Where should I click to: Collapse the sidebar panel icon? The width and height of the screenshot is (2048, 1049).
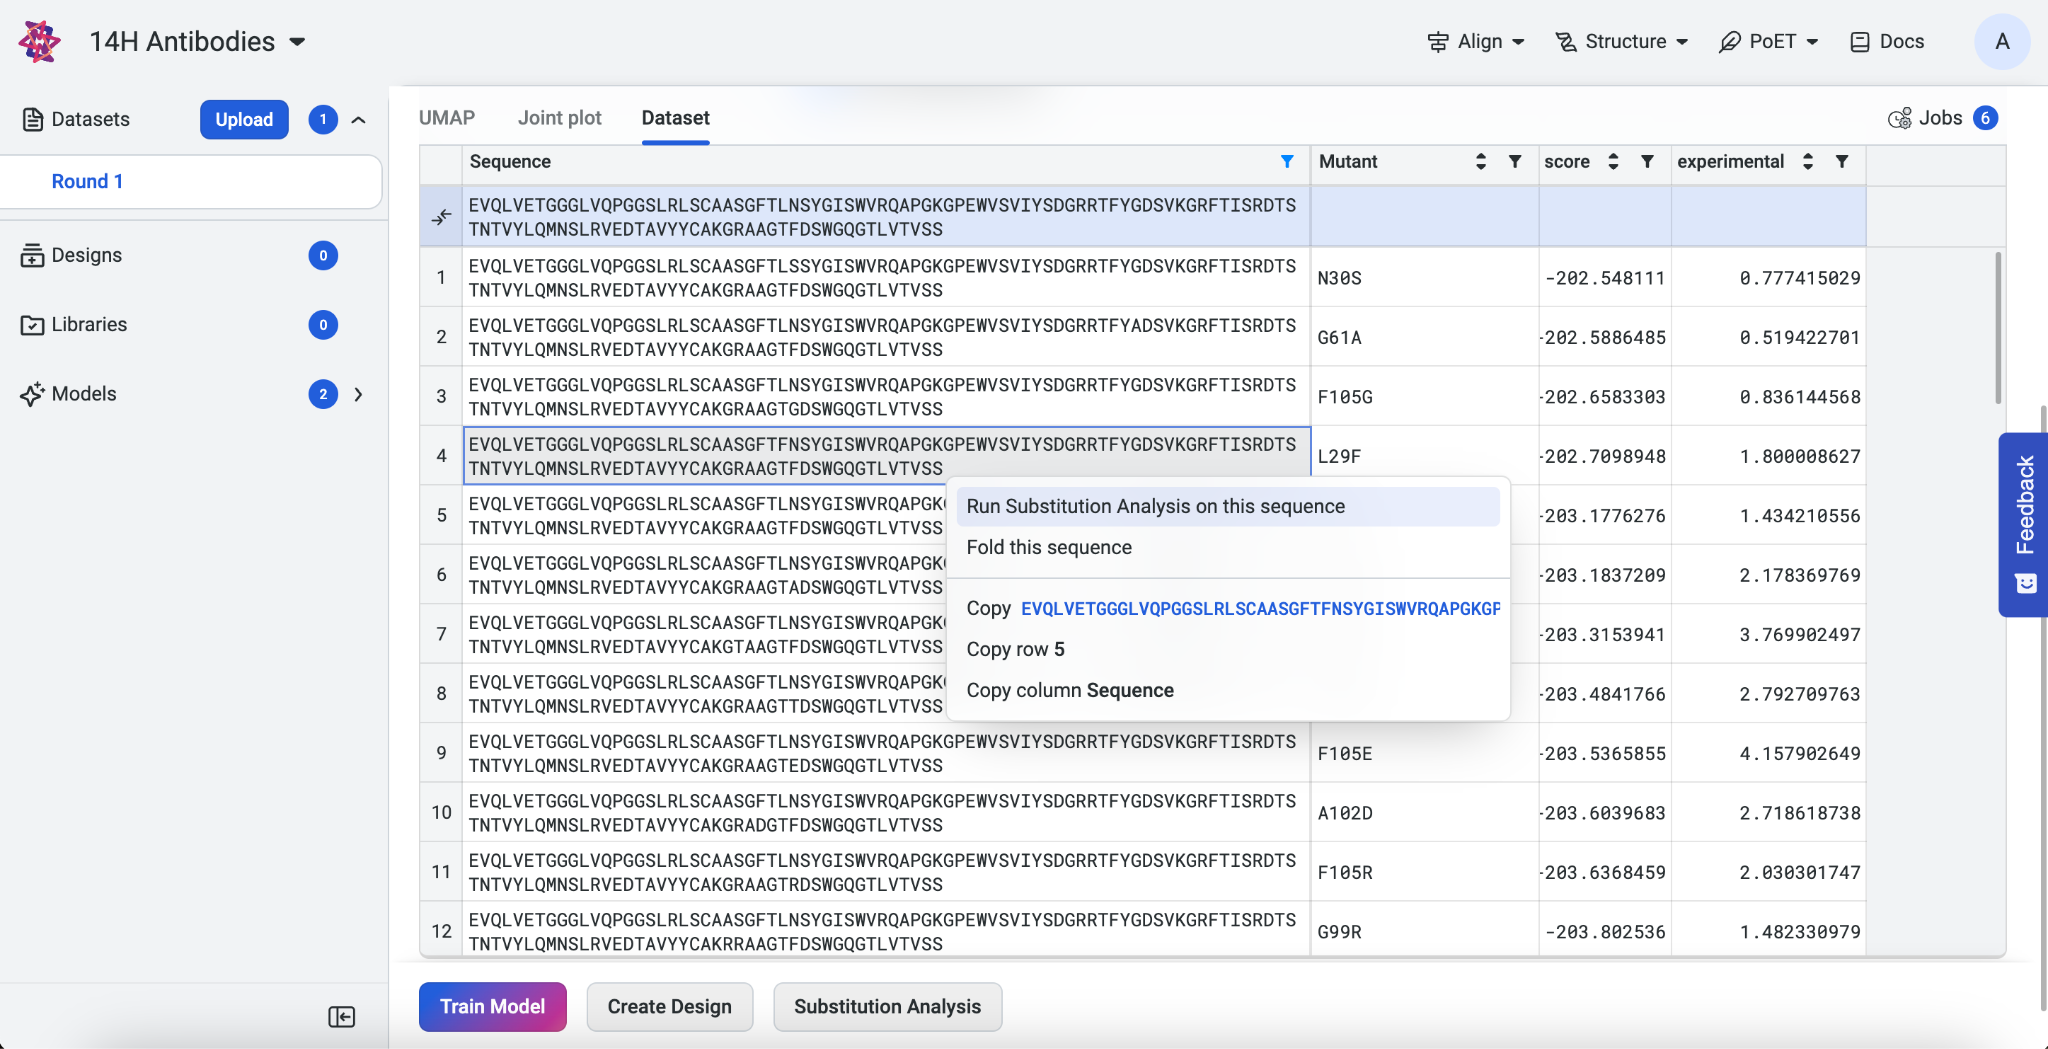[x=342, y=1016]
